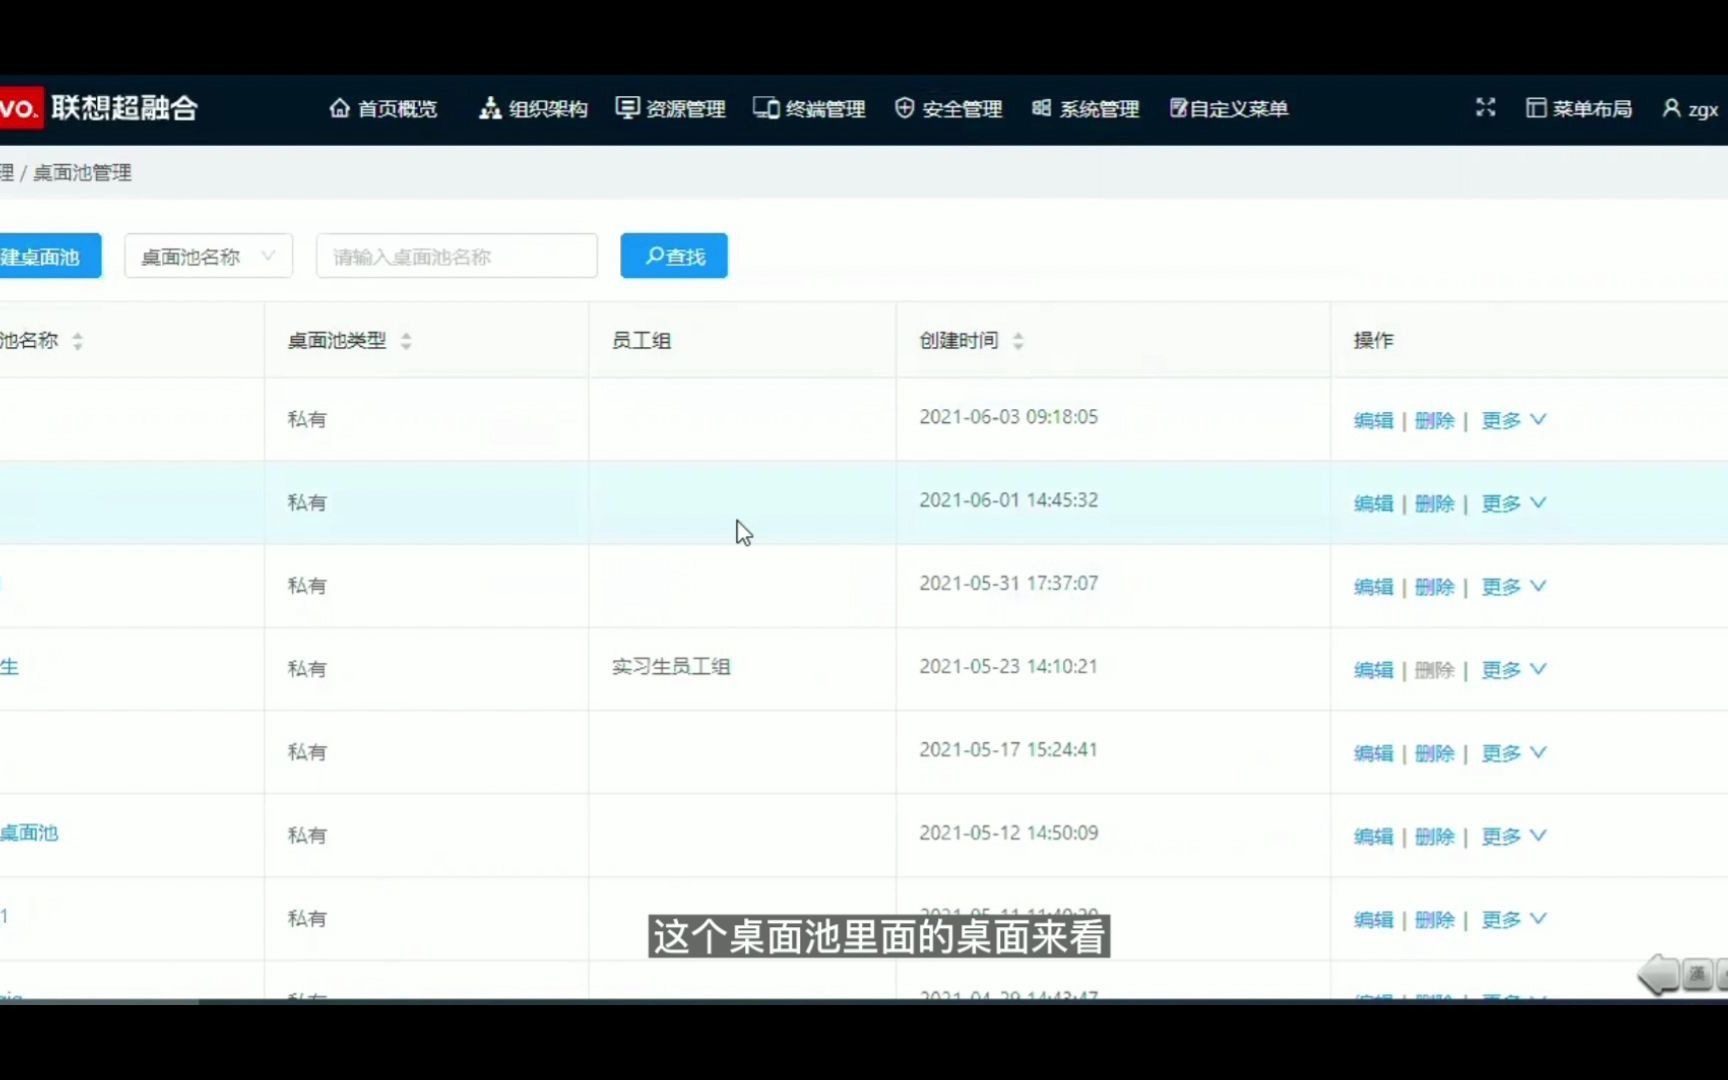Click 删除 for the 2021-05-17 15:24:41 row
Viewport: 1728px width, 1080px height.
click(x=1434, y=752)
